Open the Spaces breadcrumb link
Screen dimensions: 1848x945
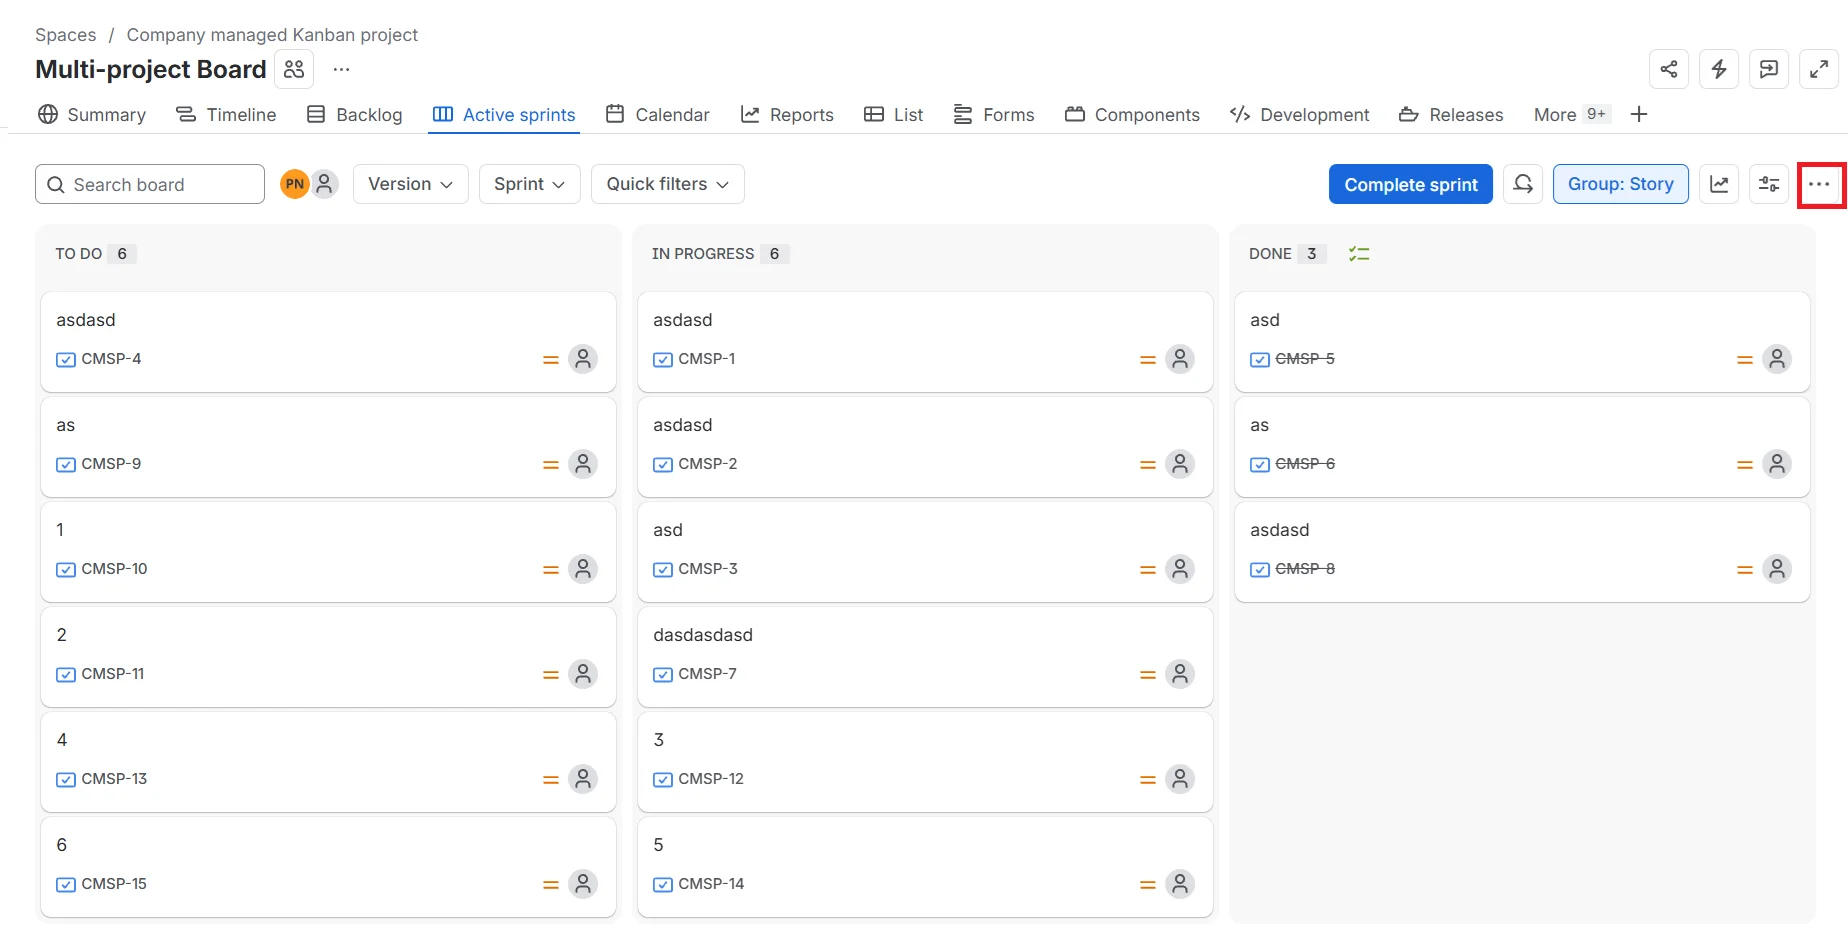coord(66,35)
